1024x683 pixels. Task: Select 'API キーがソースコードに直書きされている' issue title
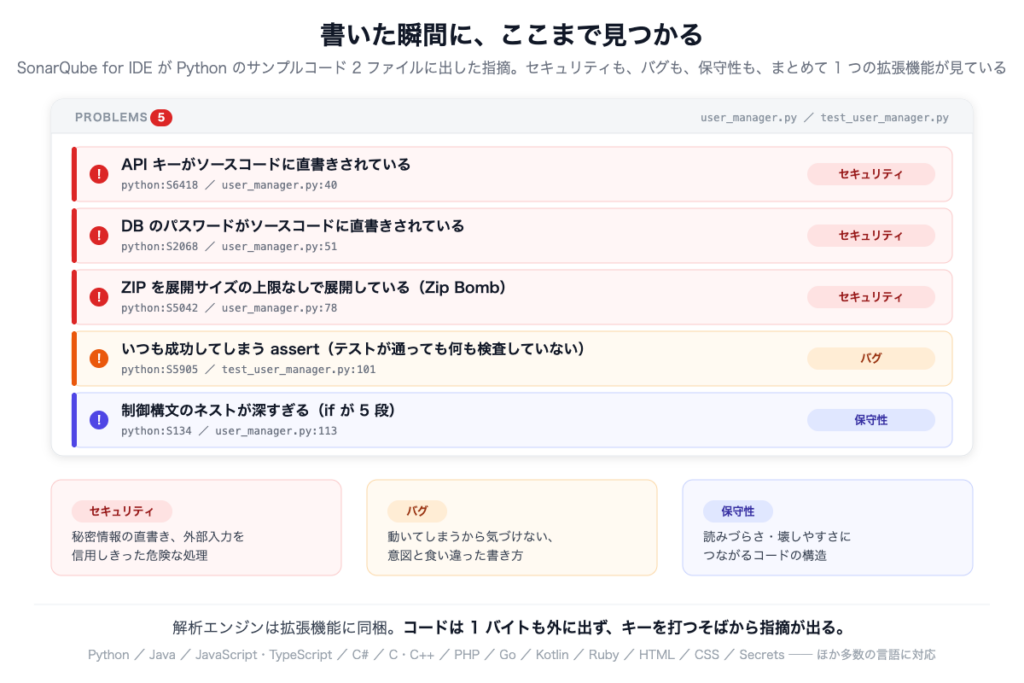coord(265,164)
